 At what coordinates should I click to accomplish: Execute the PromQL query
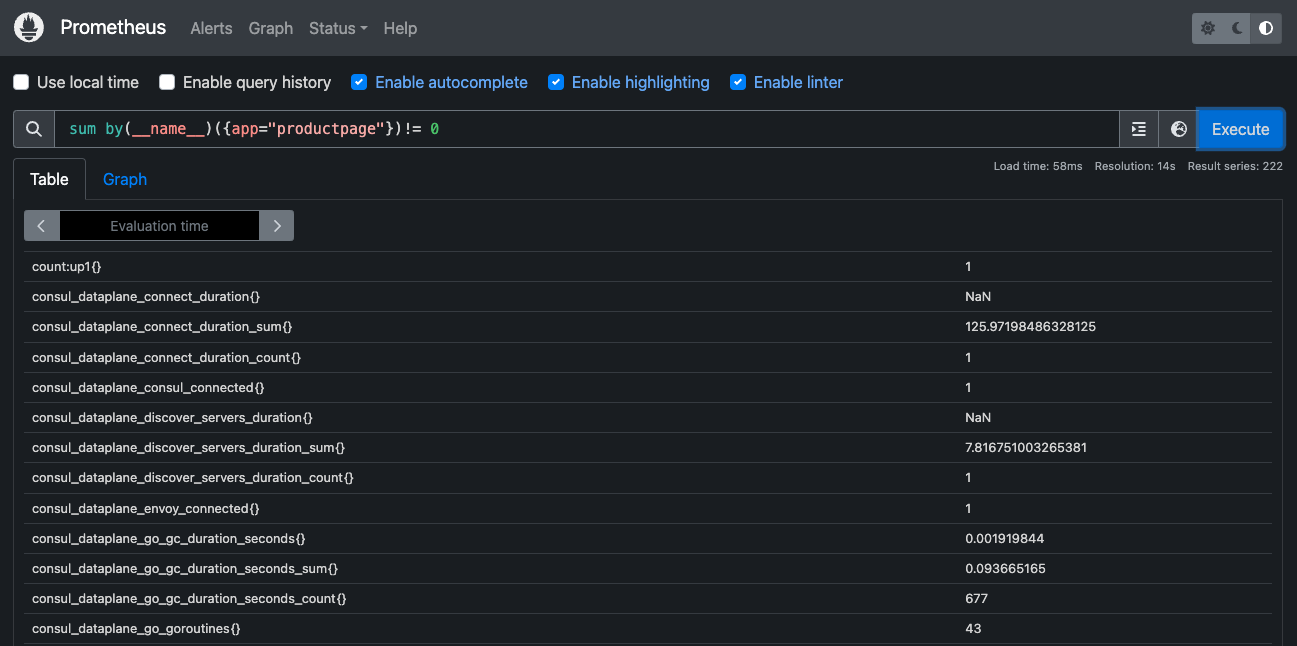pos(1240,129)
